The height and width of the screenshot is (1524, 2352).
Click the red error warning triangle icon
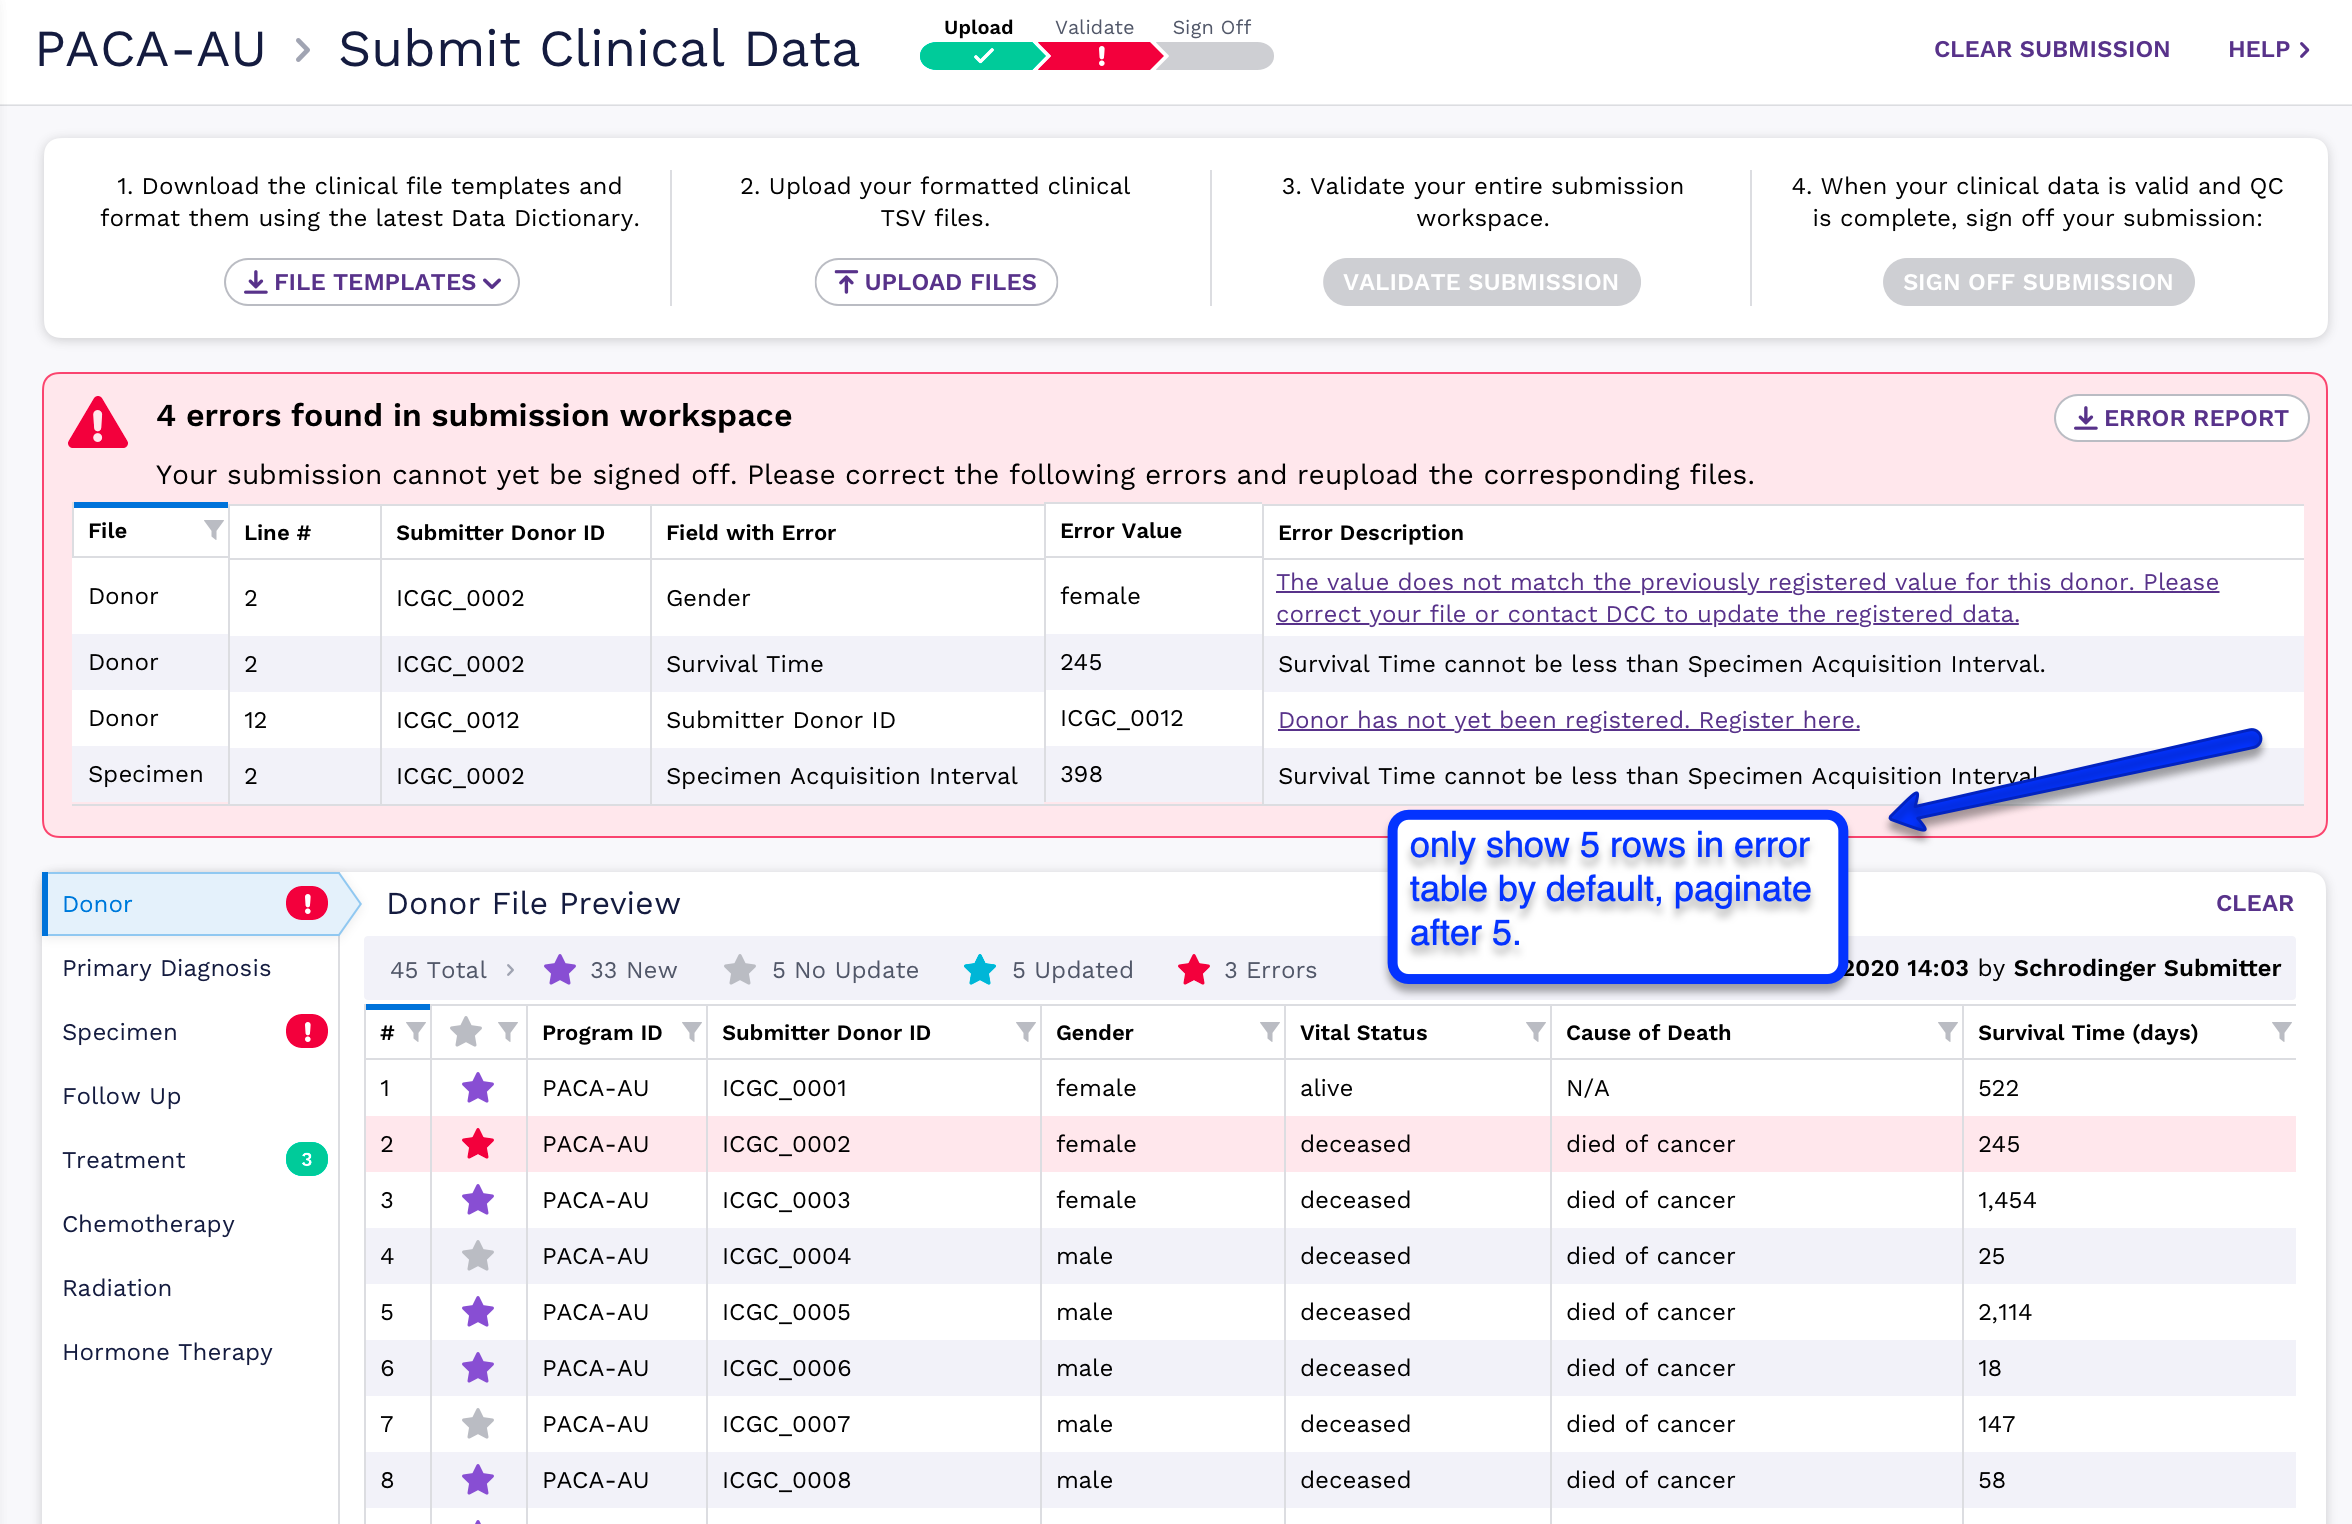98,422
